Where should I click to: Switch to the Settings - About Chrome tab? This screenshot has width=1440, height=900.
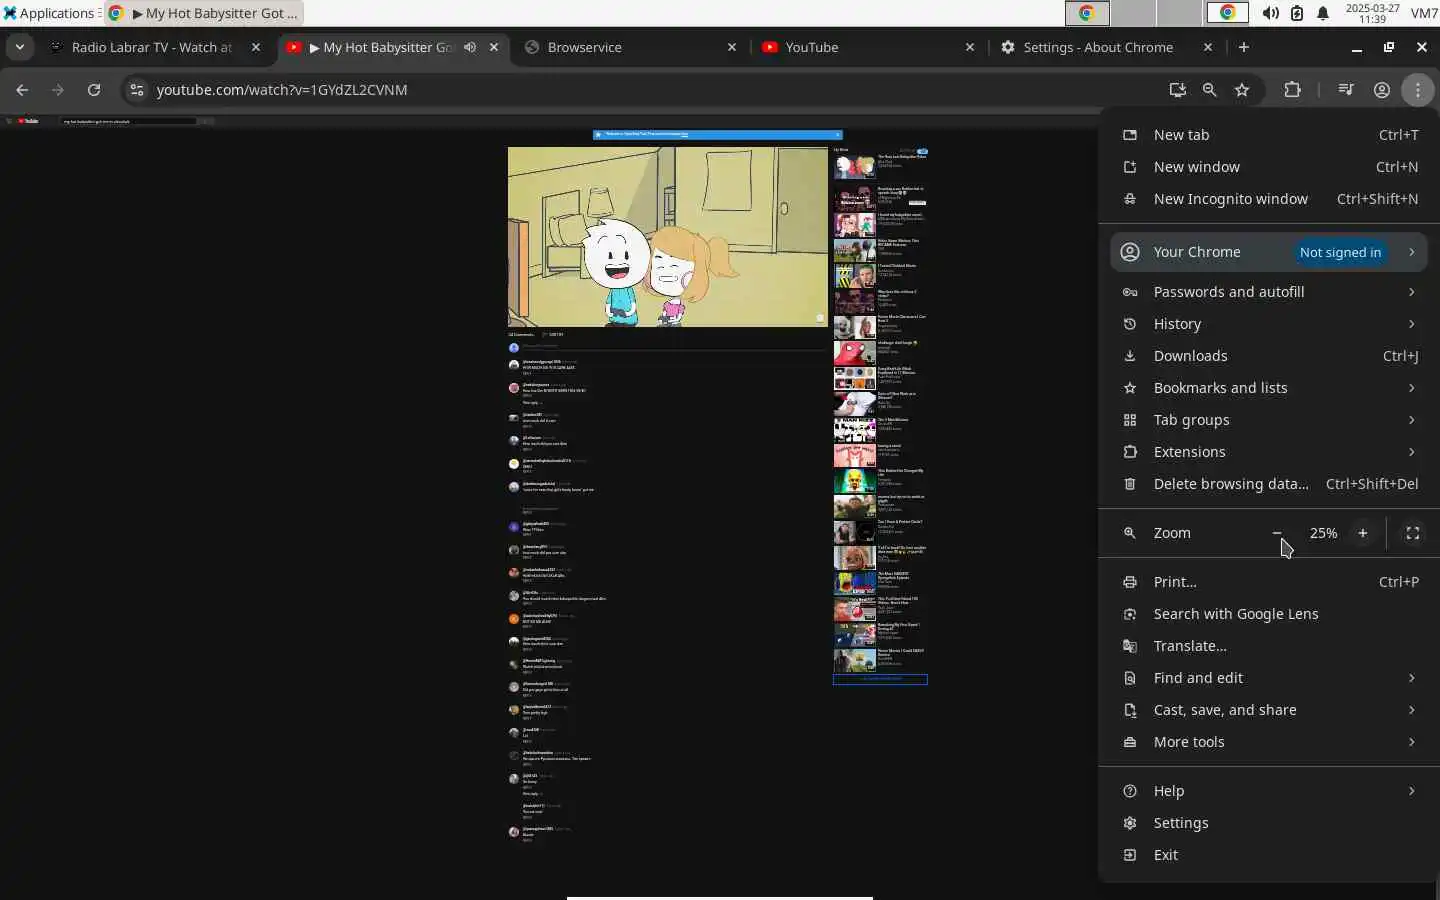click(x=1098, y=47)
